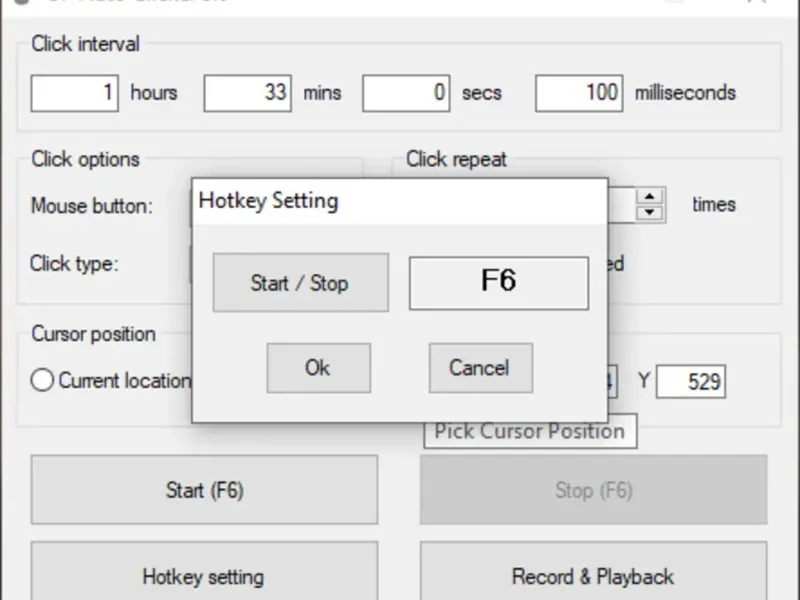The height and width of the screenshot is (600, 800).
Task: Close the auto clicker main window
Action: (757, 3)
